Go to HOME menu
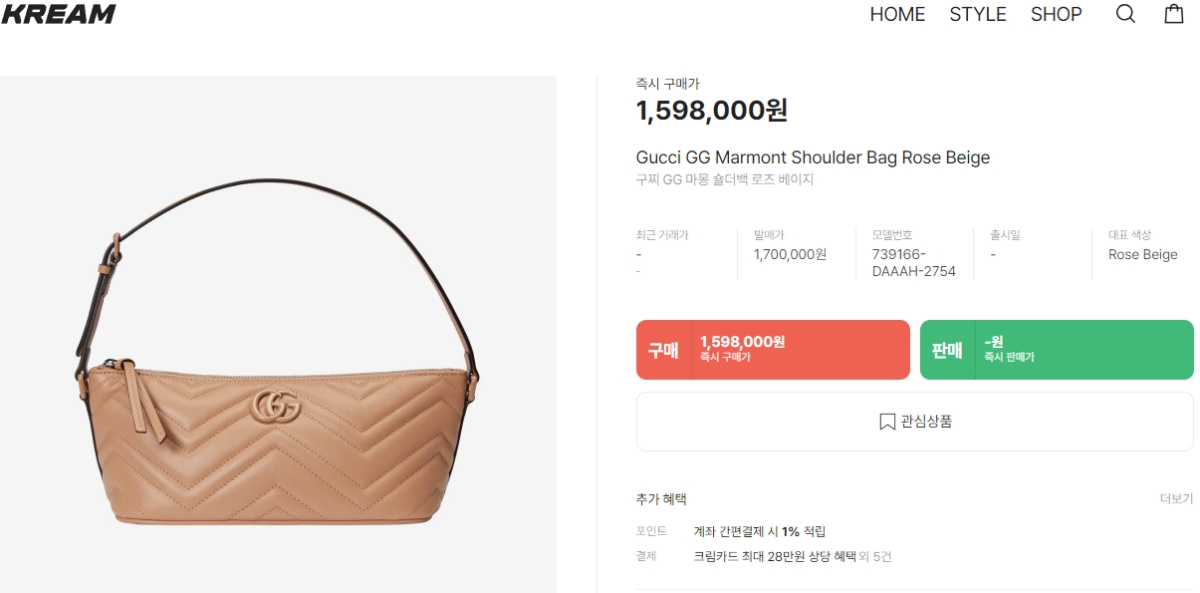The image size is (1200, 593). point(897,14)
